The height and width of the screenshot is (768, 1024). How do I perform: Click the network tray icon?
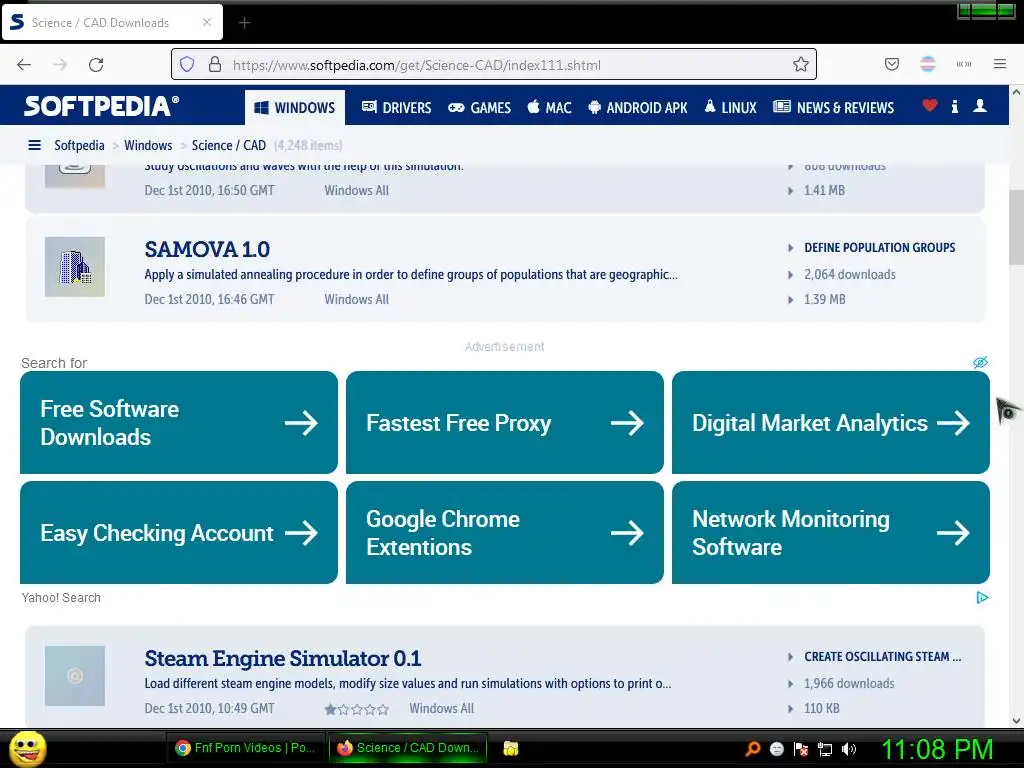pyautogui.click(x=825, y=749)
